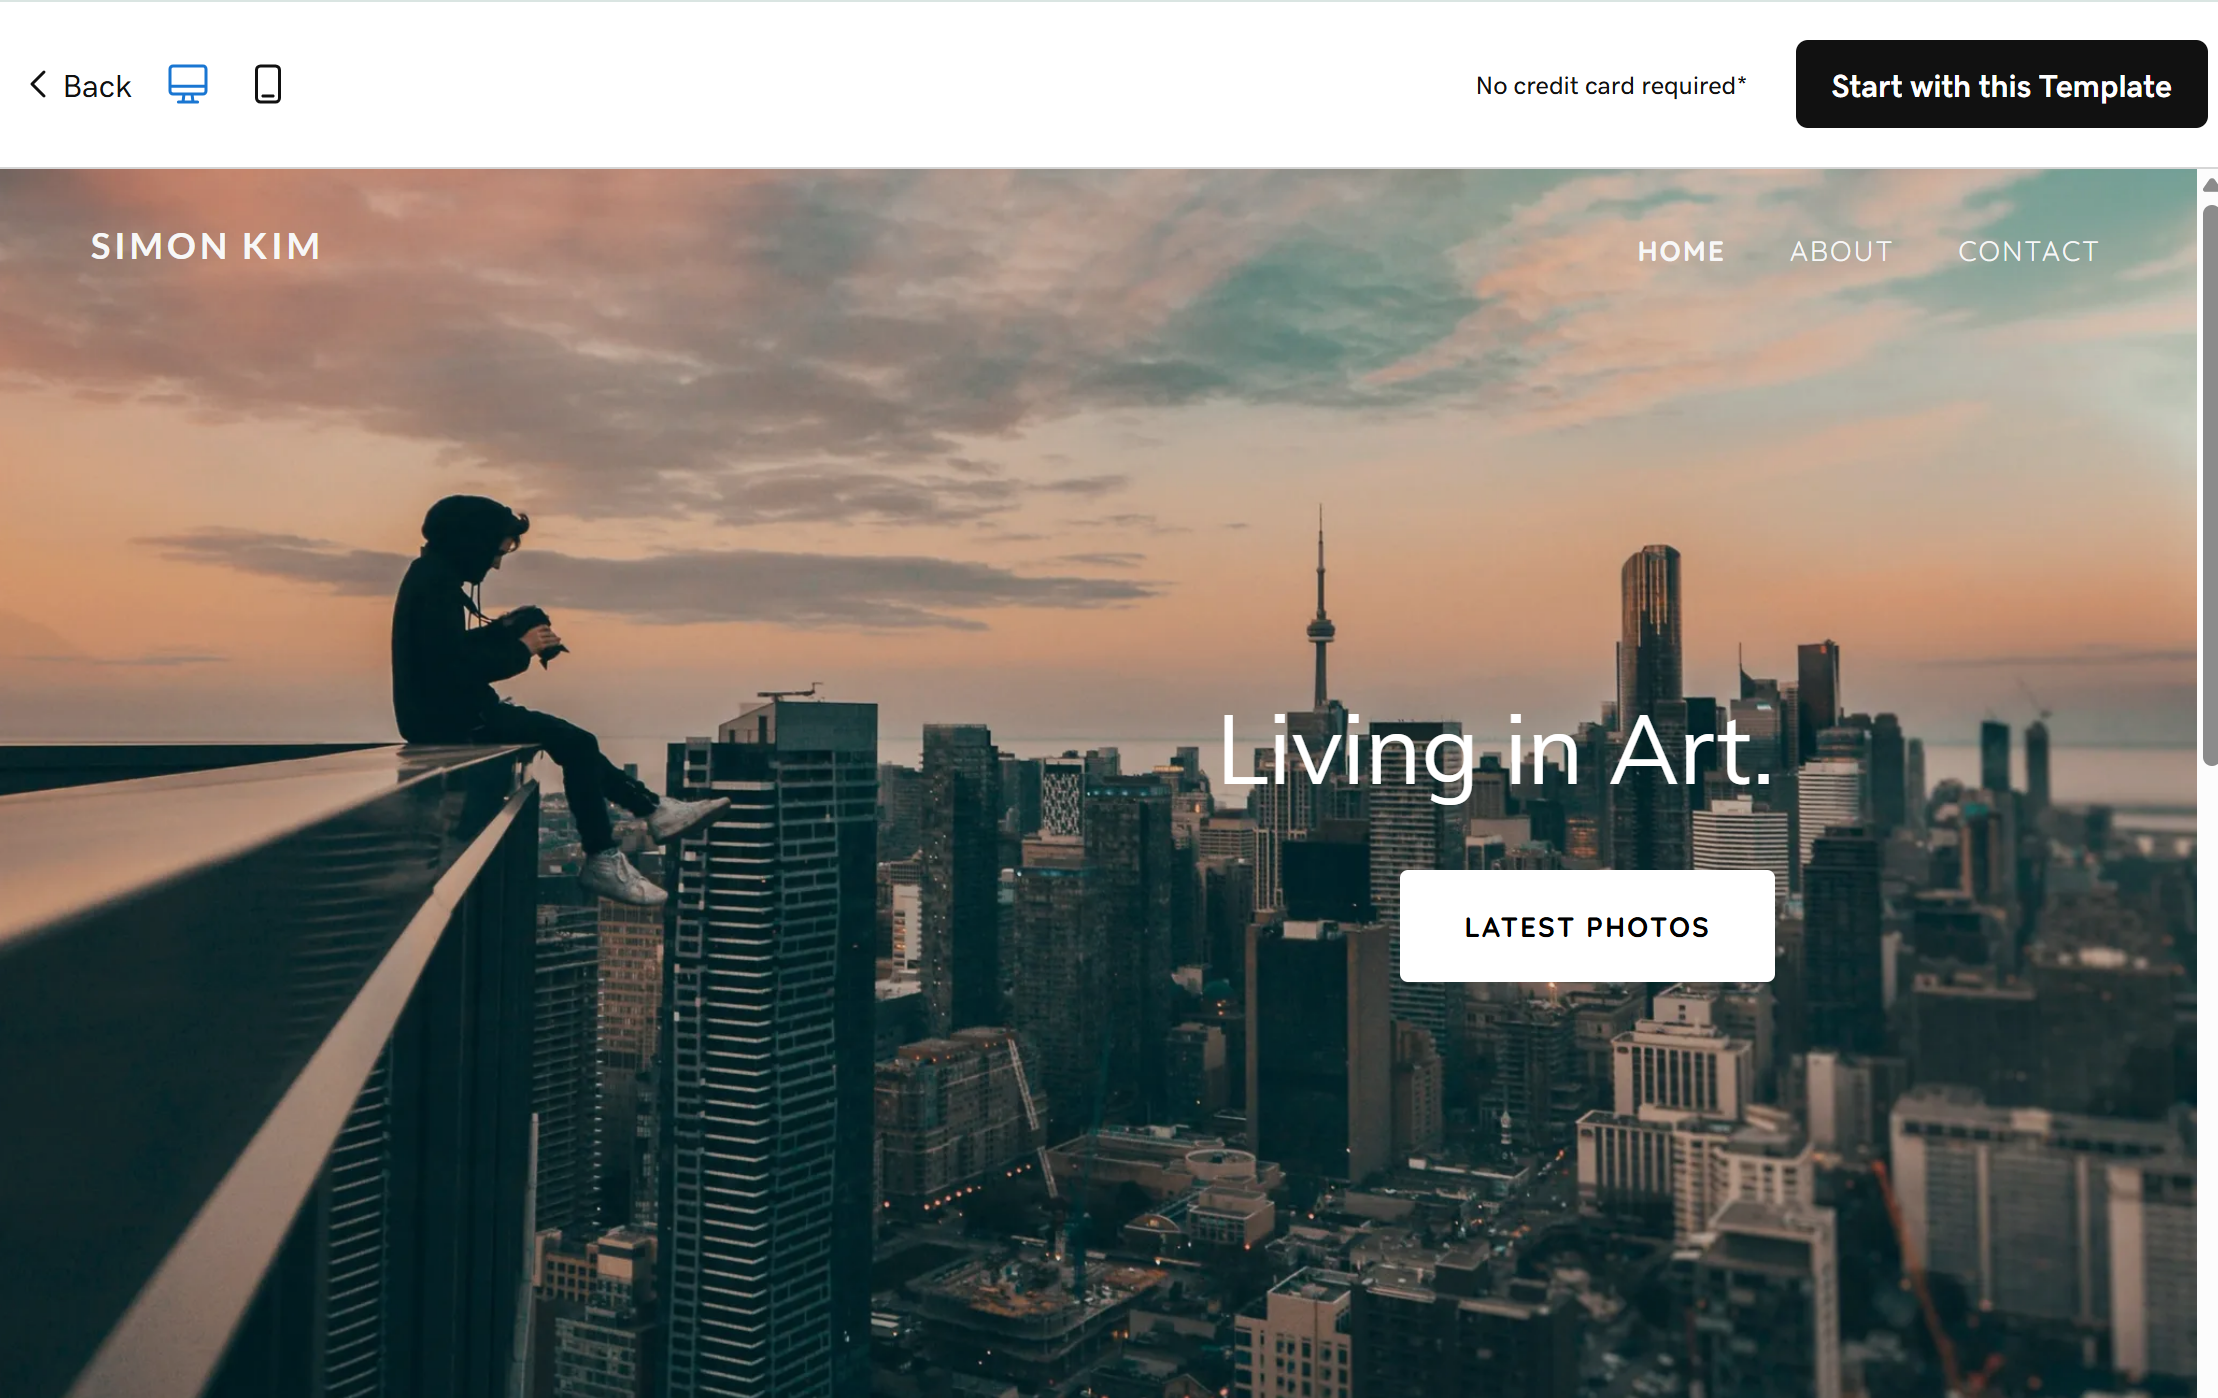This screenshot has width=2218, height=1398.
Task: Open the ABOUT page link
Action: (x=1841, y=251)
